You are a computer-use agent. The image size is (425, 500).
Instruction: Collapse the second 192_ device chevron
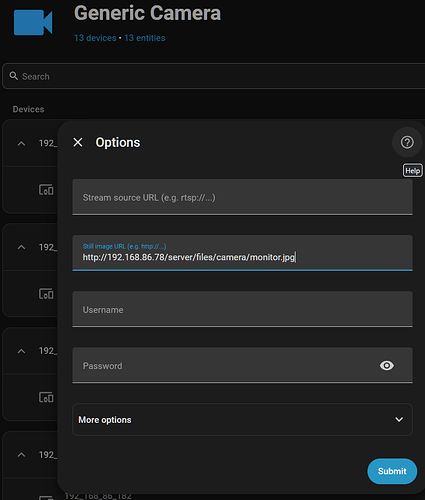pos(21,247)
